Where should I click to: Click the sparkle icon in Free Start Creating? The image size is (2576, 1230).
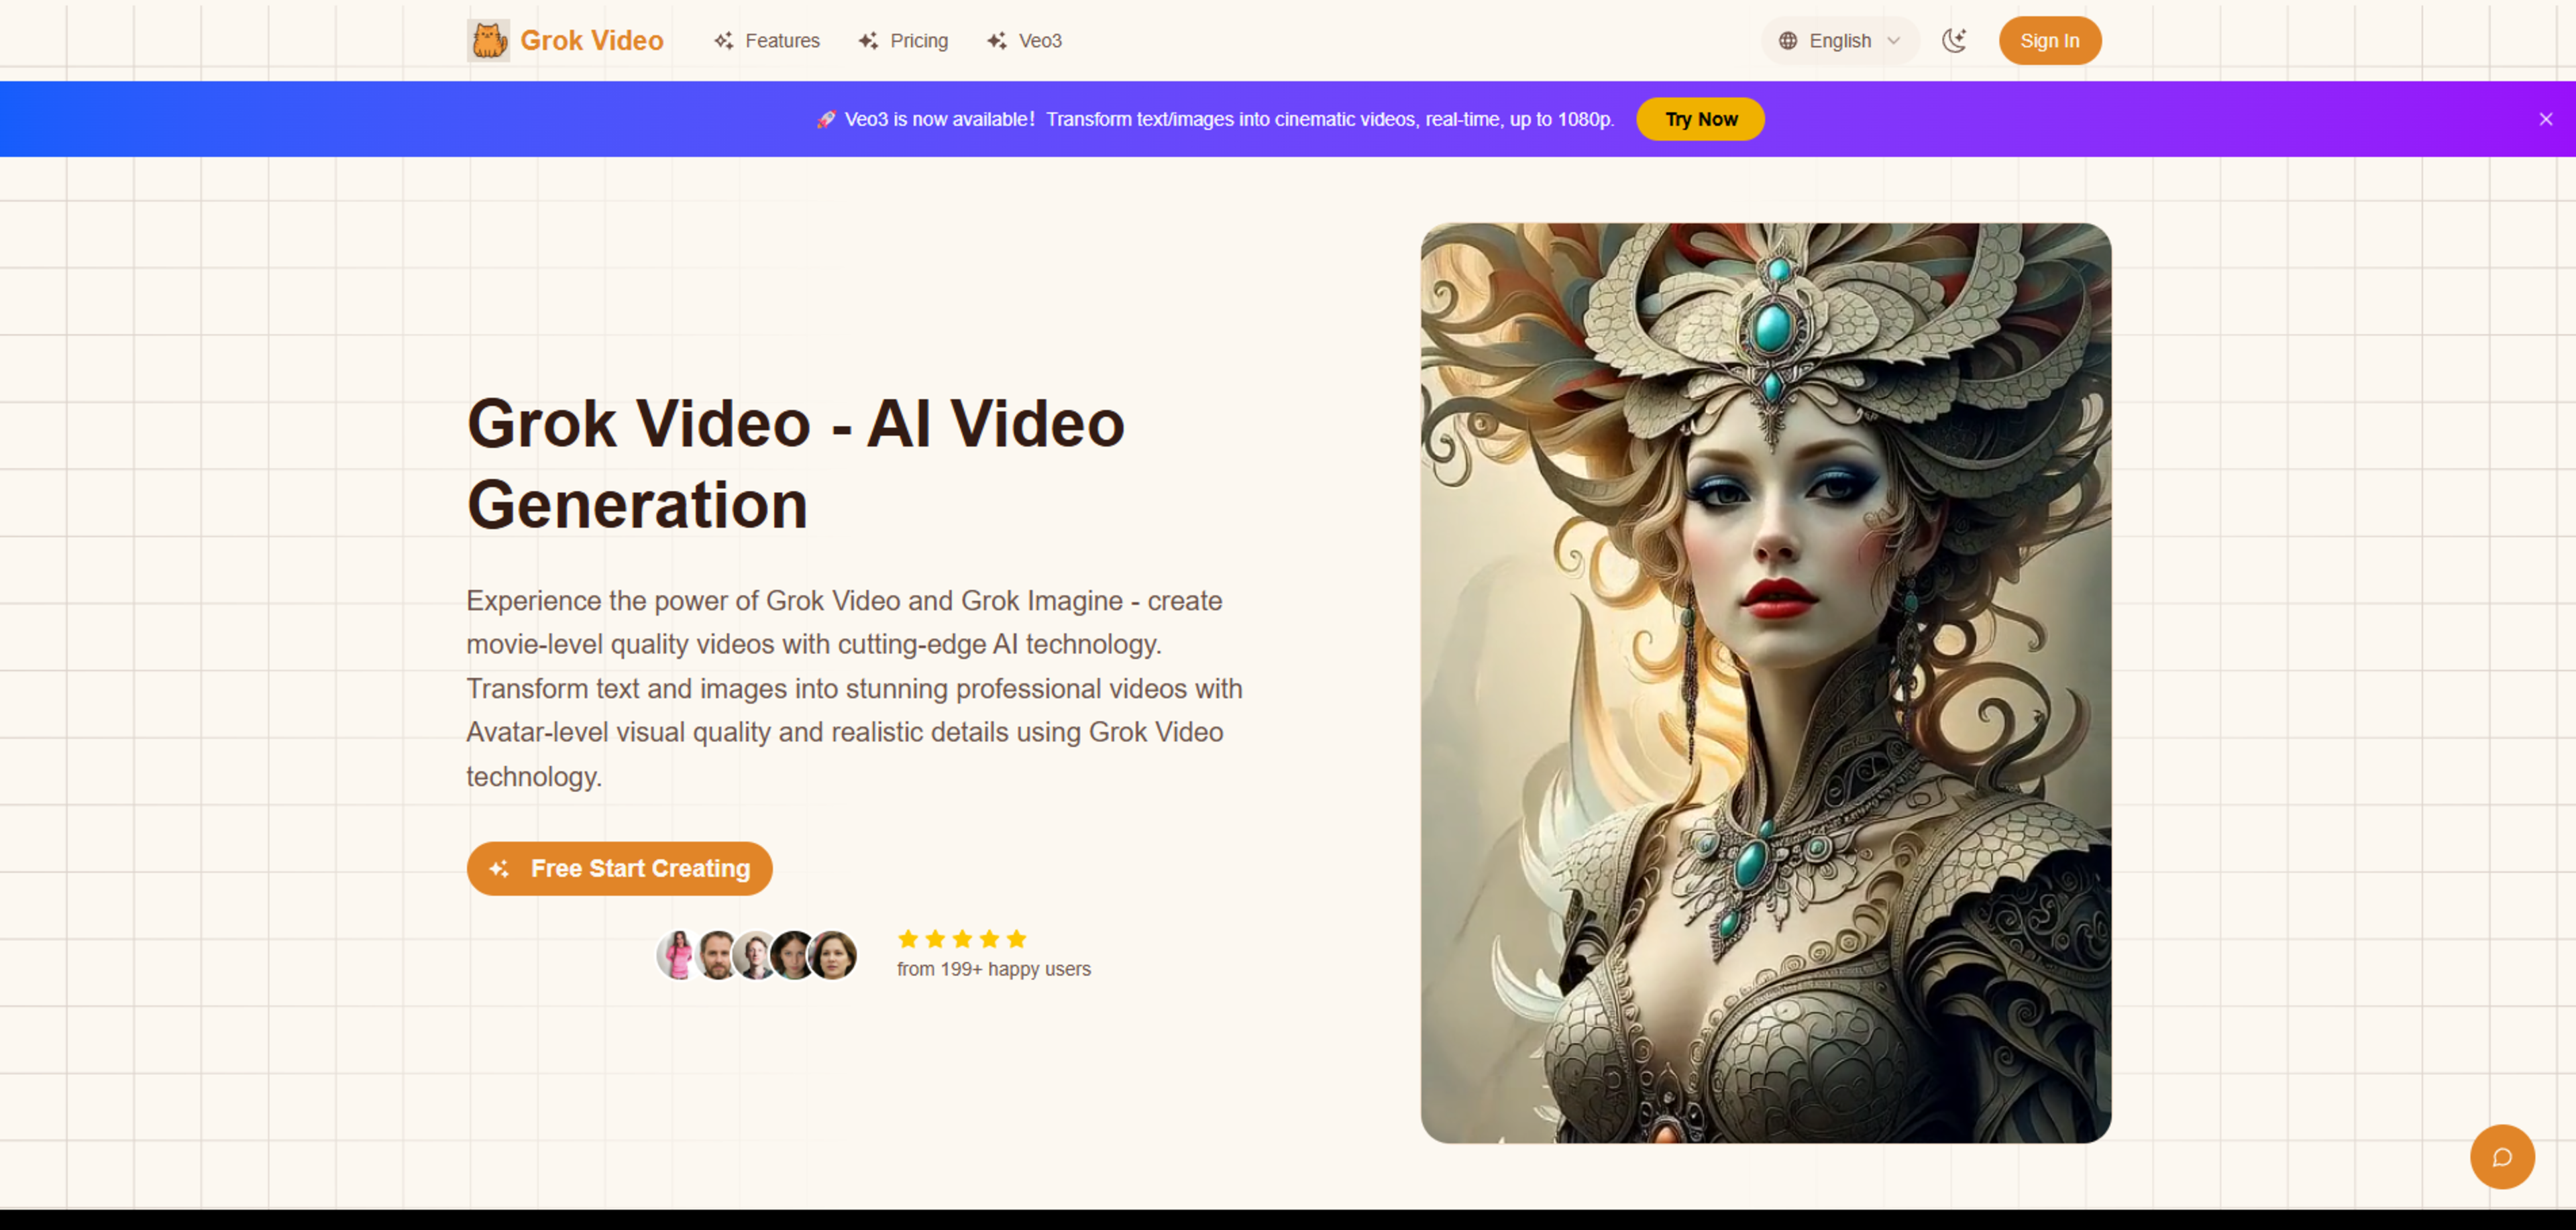[499, 868]
